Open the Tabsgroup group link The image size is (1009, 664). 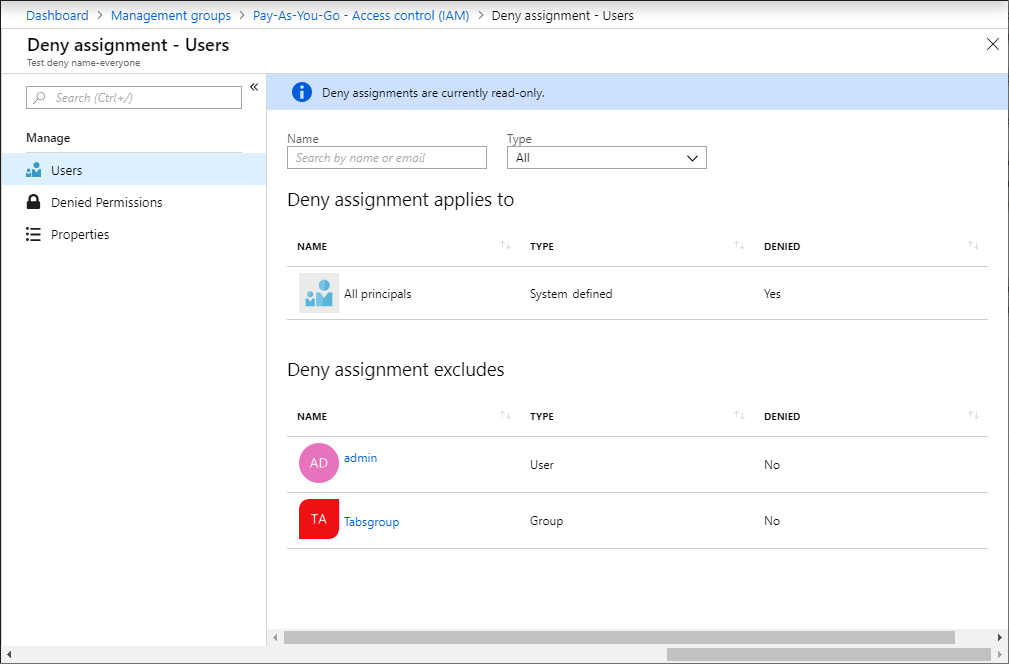click(371, 522)
